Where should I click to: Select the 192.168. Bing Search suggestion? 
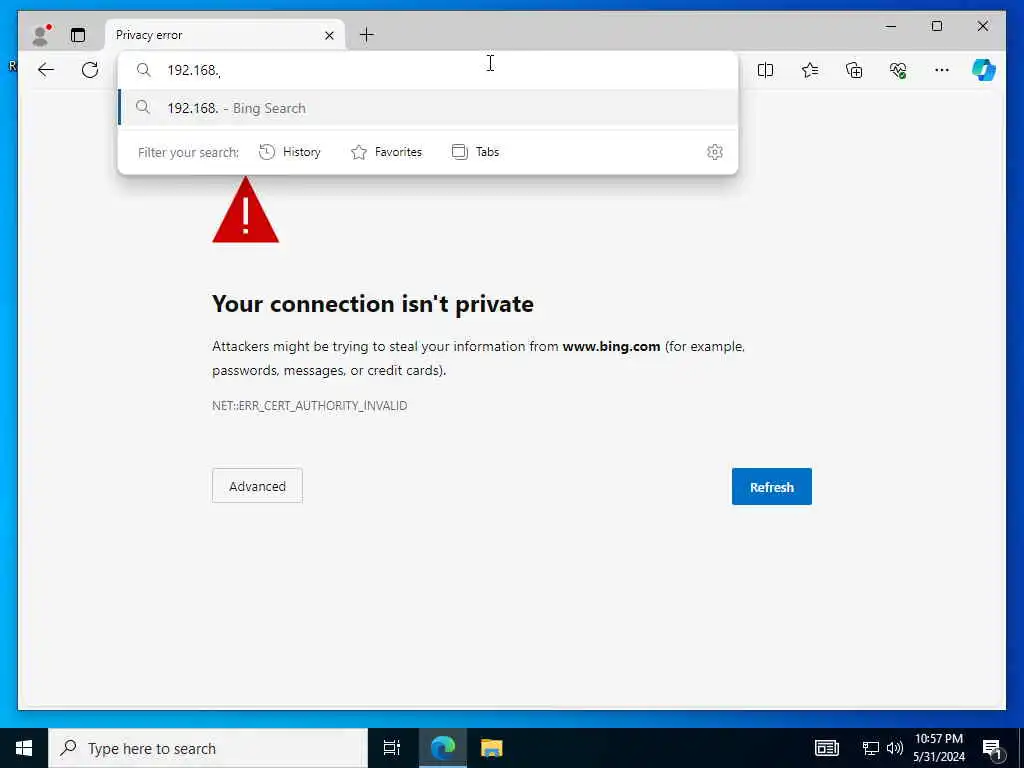428,108
